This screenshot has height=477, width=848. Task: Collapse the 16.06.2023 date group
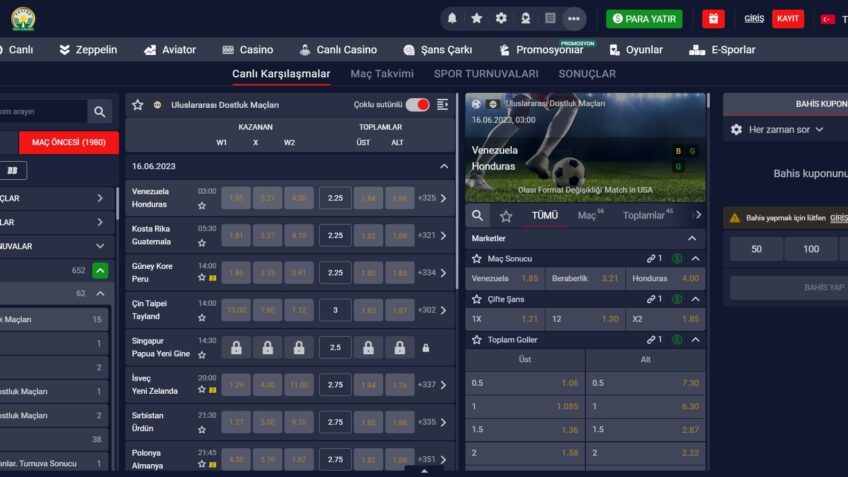point(444,166)
